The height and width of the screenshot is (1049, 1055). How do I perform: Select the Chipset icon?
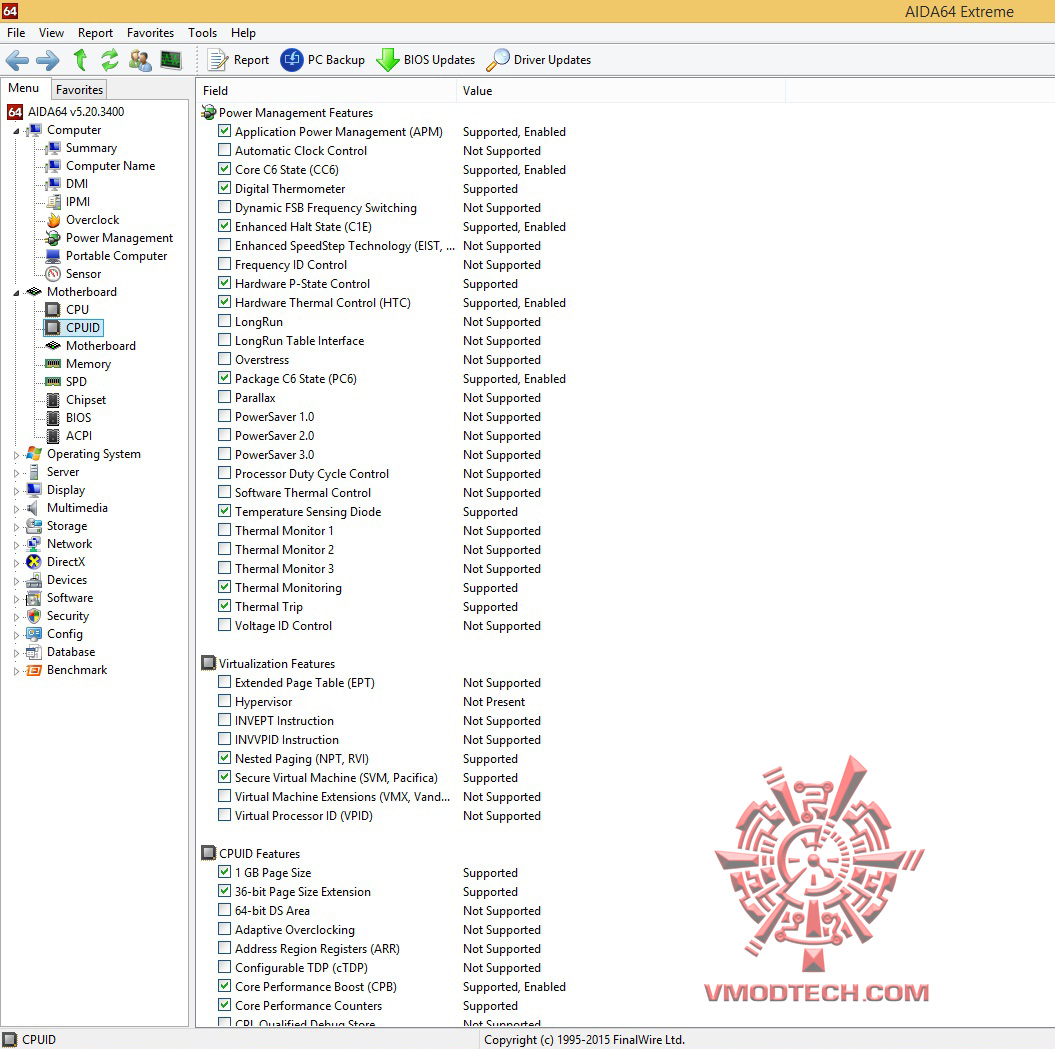53,400
